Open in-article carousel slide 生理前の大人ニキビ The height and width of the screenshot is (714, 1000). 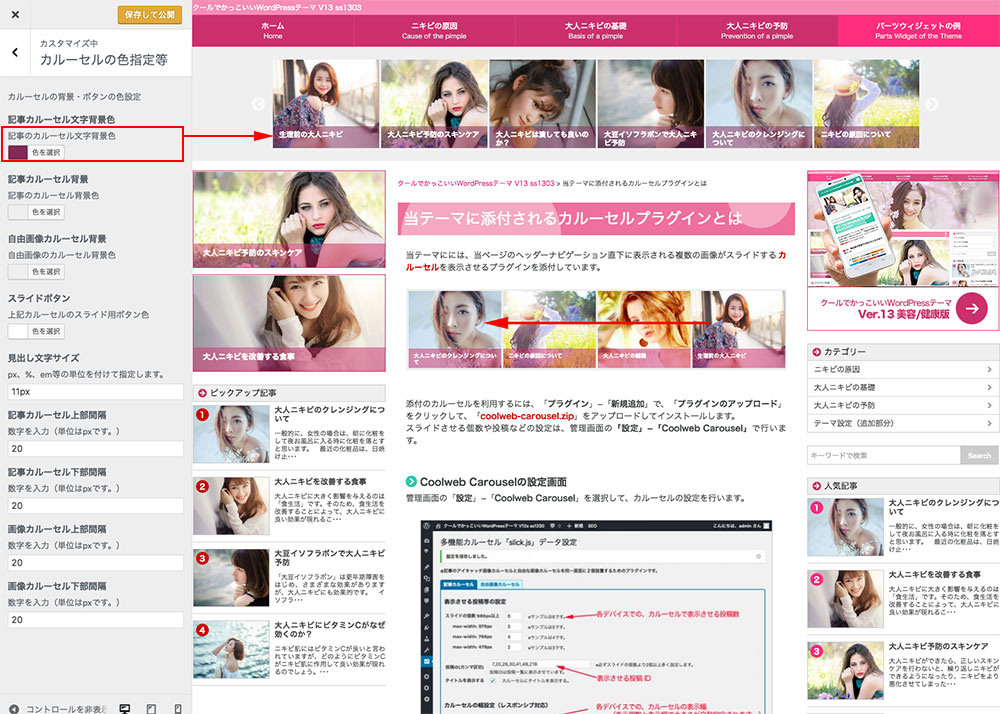[739, 330]
